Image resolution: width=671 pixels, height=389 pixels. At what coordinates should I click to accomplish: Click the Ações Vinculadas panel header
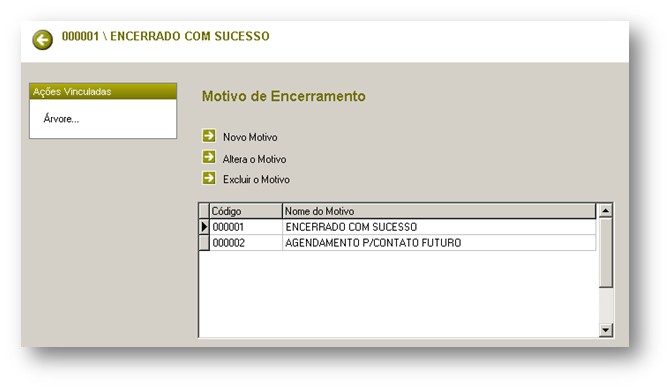103,92
